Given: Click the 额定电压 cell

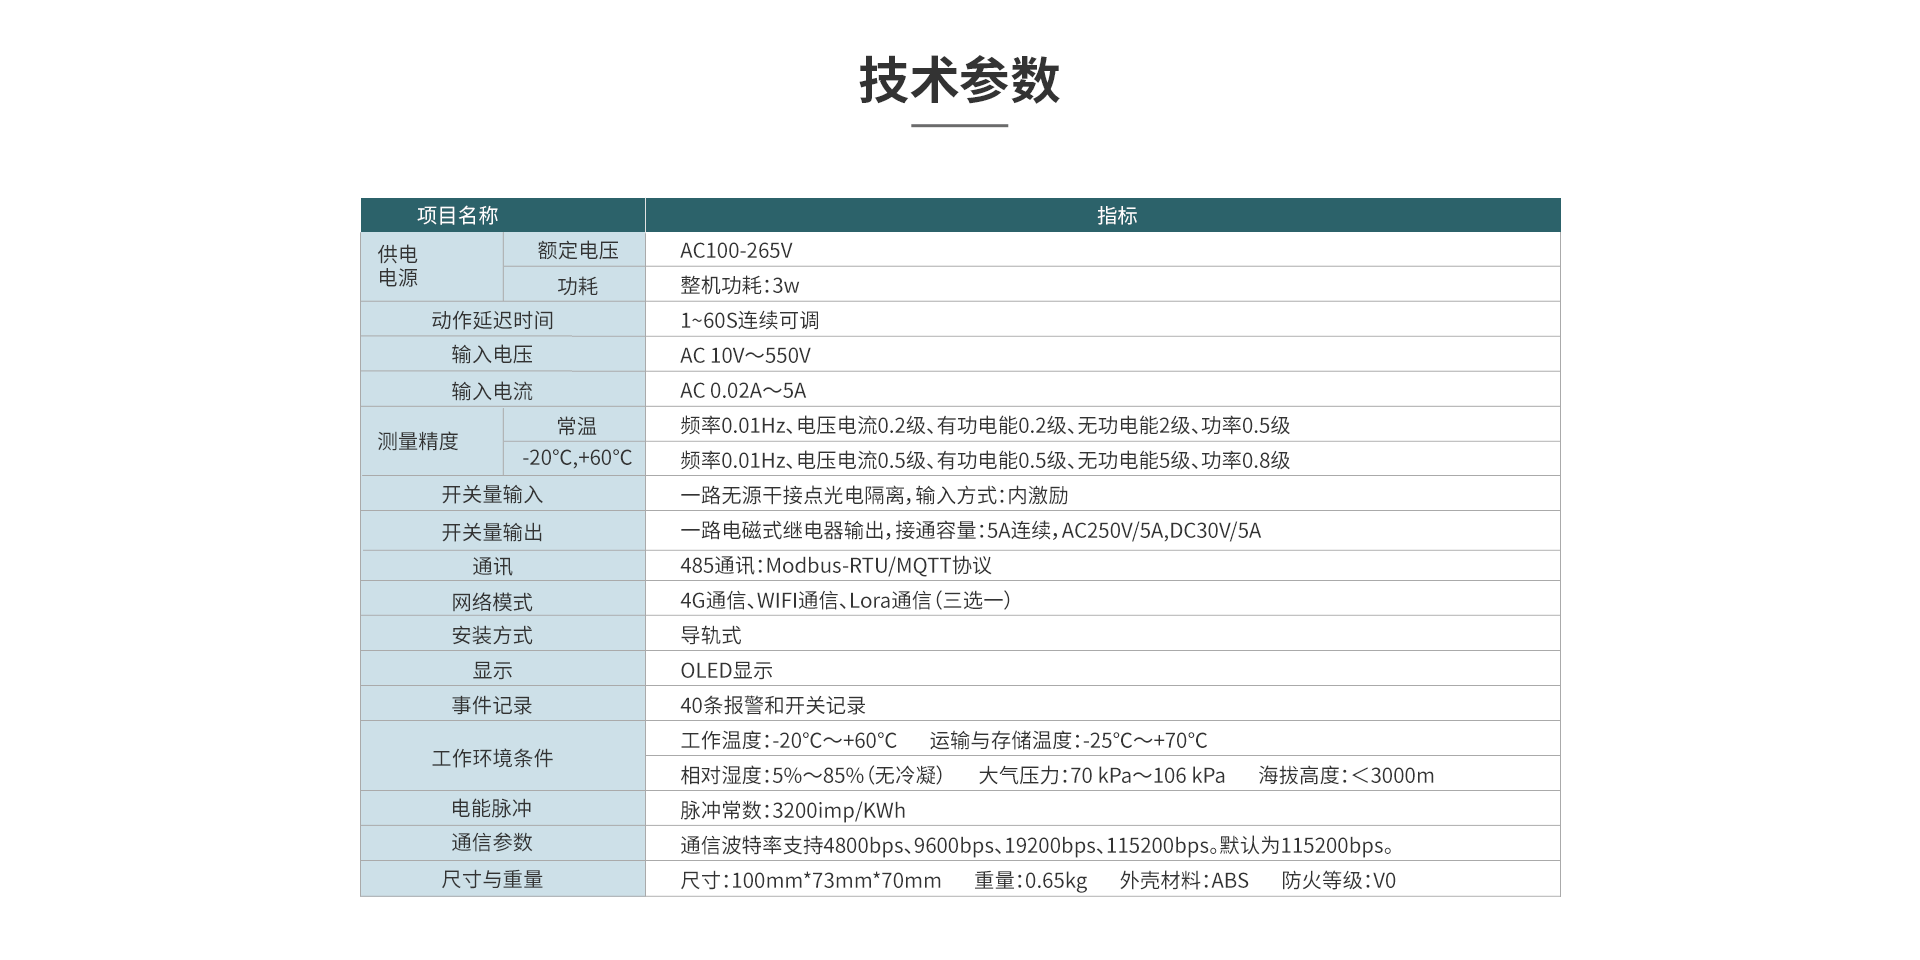Looking at the screenshot, I should pyautogui.click(x=578, y=250).
